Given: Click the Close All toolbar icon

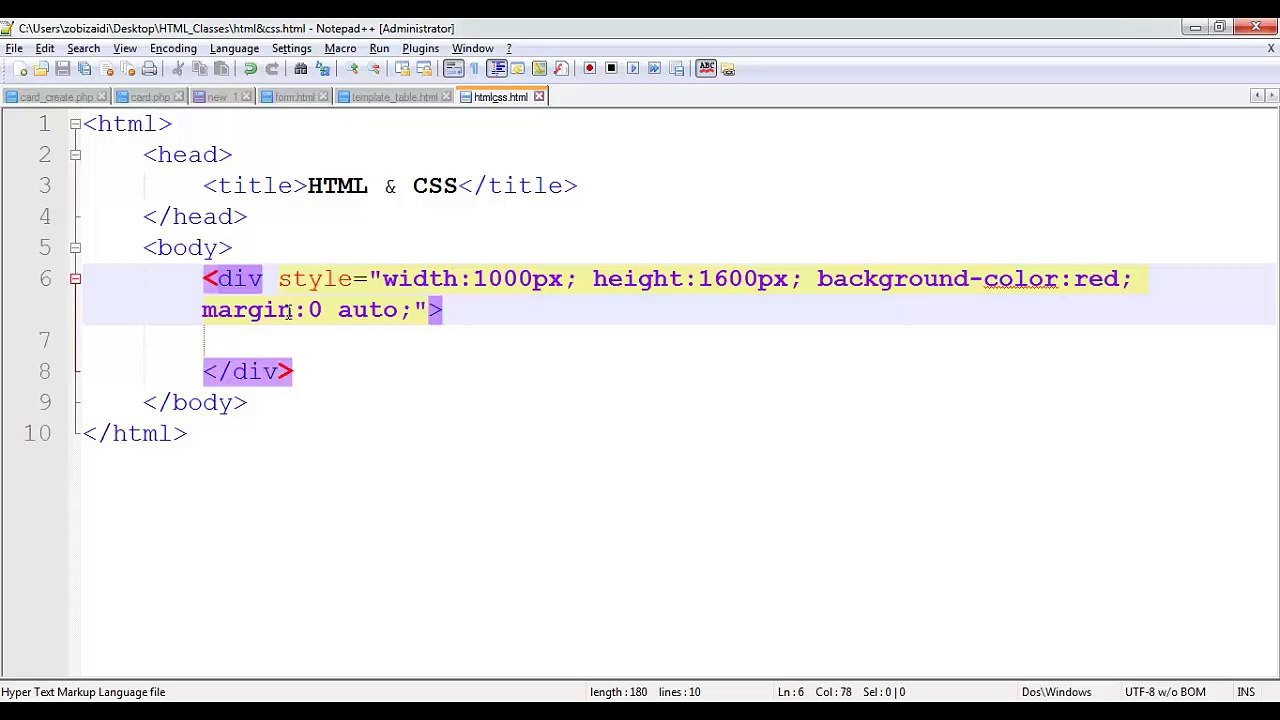Looking at the screenshot, I should tap(128, 68).
